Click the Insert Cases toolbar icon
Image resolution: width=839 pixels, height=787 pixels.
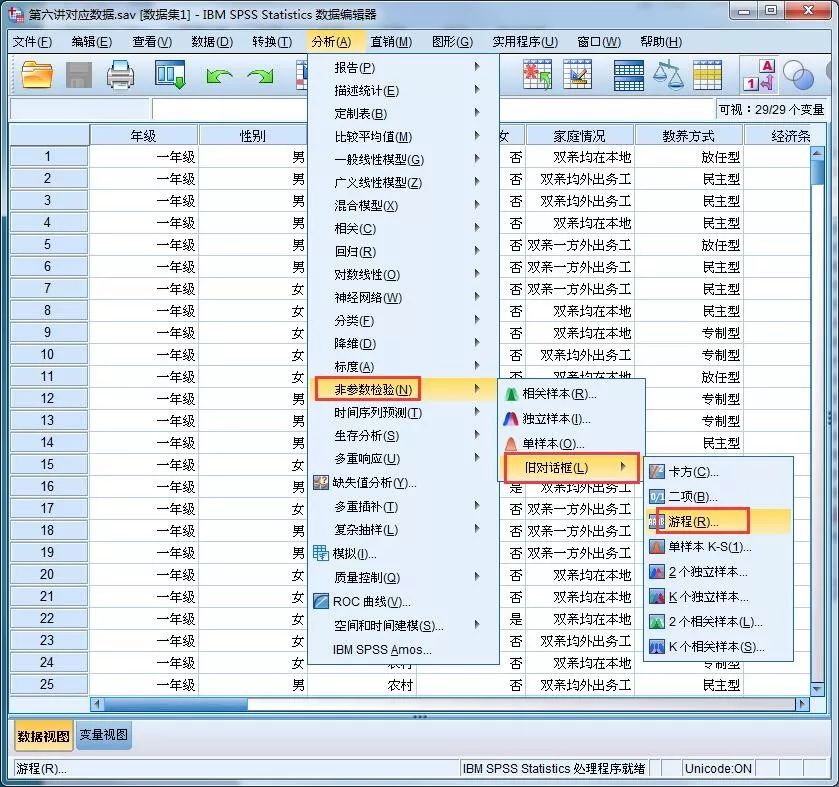pos(537,74)
